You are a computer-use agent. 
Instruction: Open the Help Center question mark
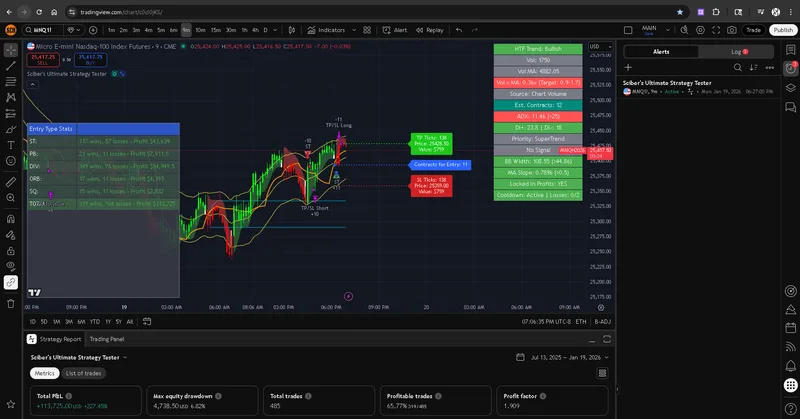click(x=790, y=408)
